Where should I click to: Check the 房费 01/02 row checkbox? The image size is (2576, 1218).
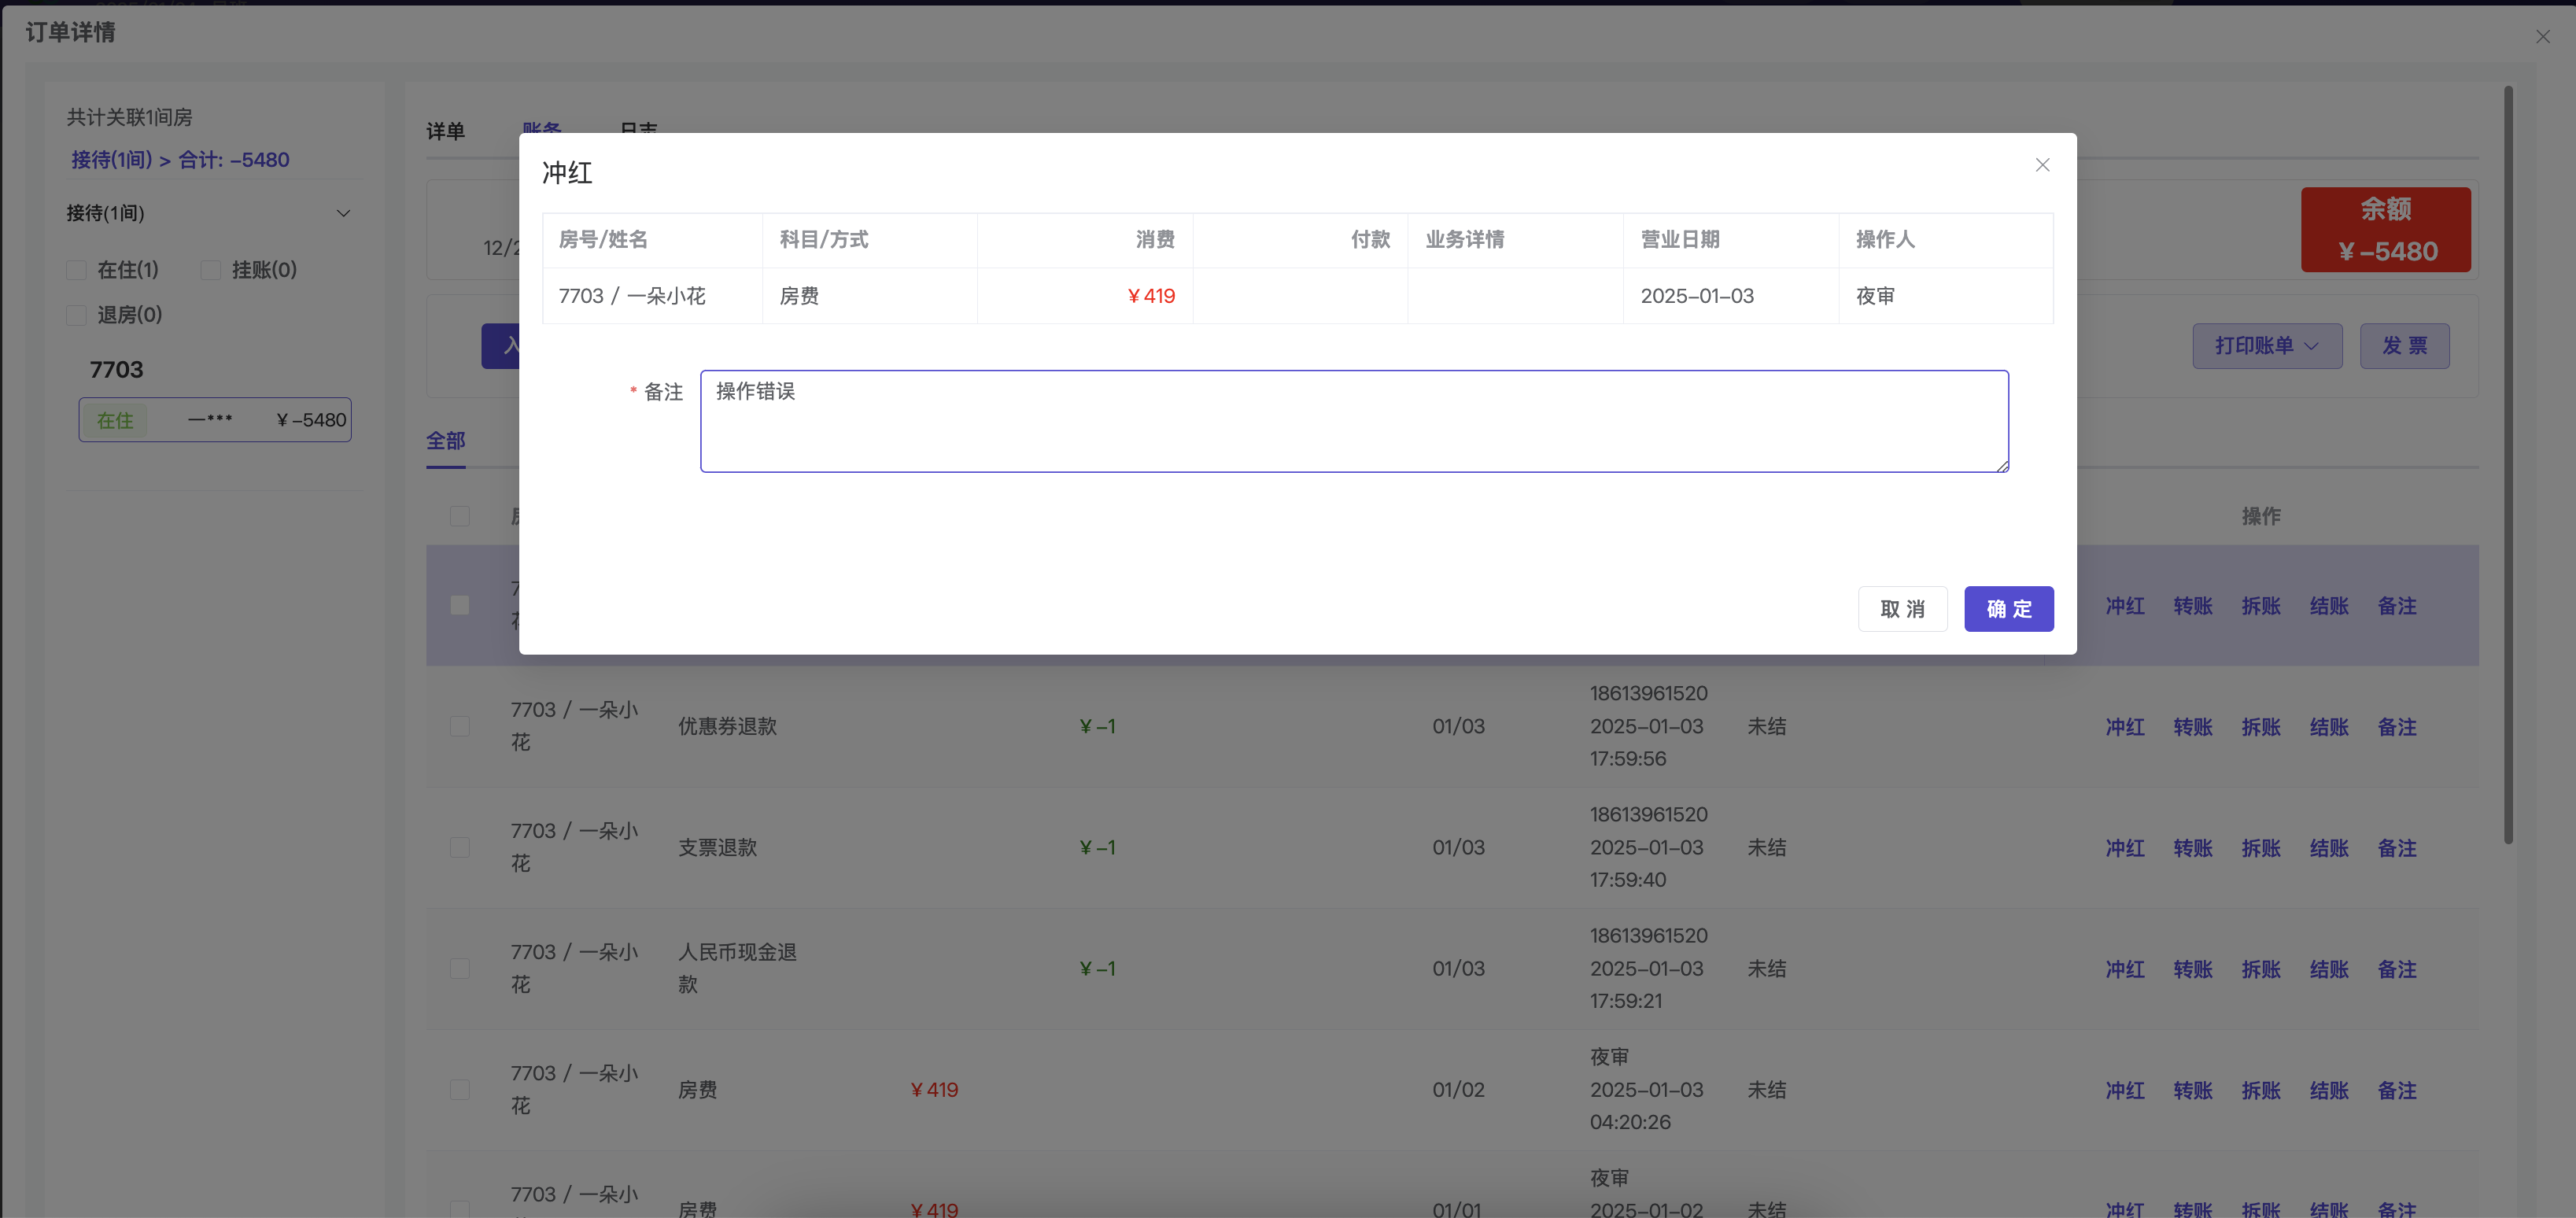[x=460, y=1089]
